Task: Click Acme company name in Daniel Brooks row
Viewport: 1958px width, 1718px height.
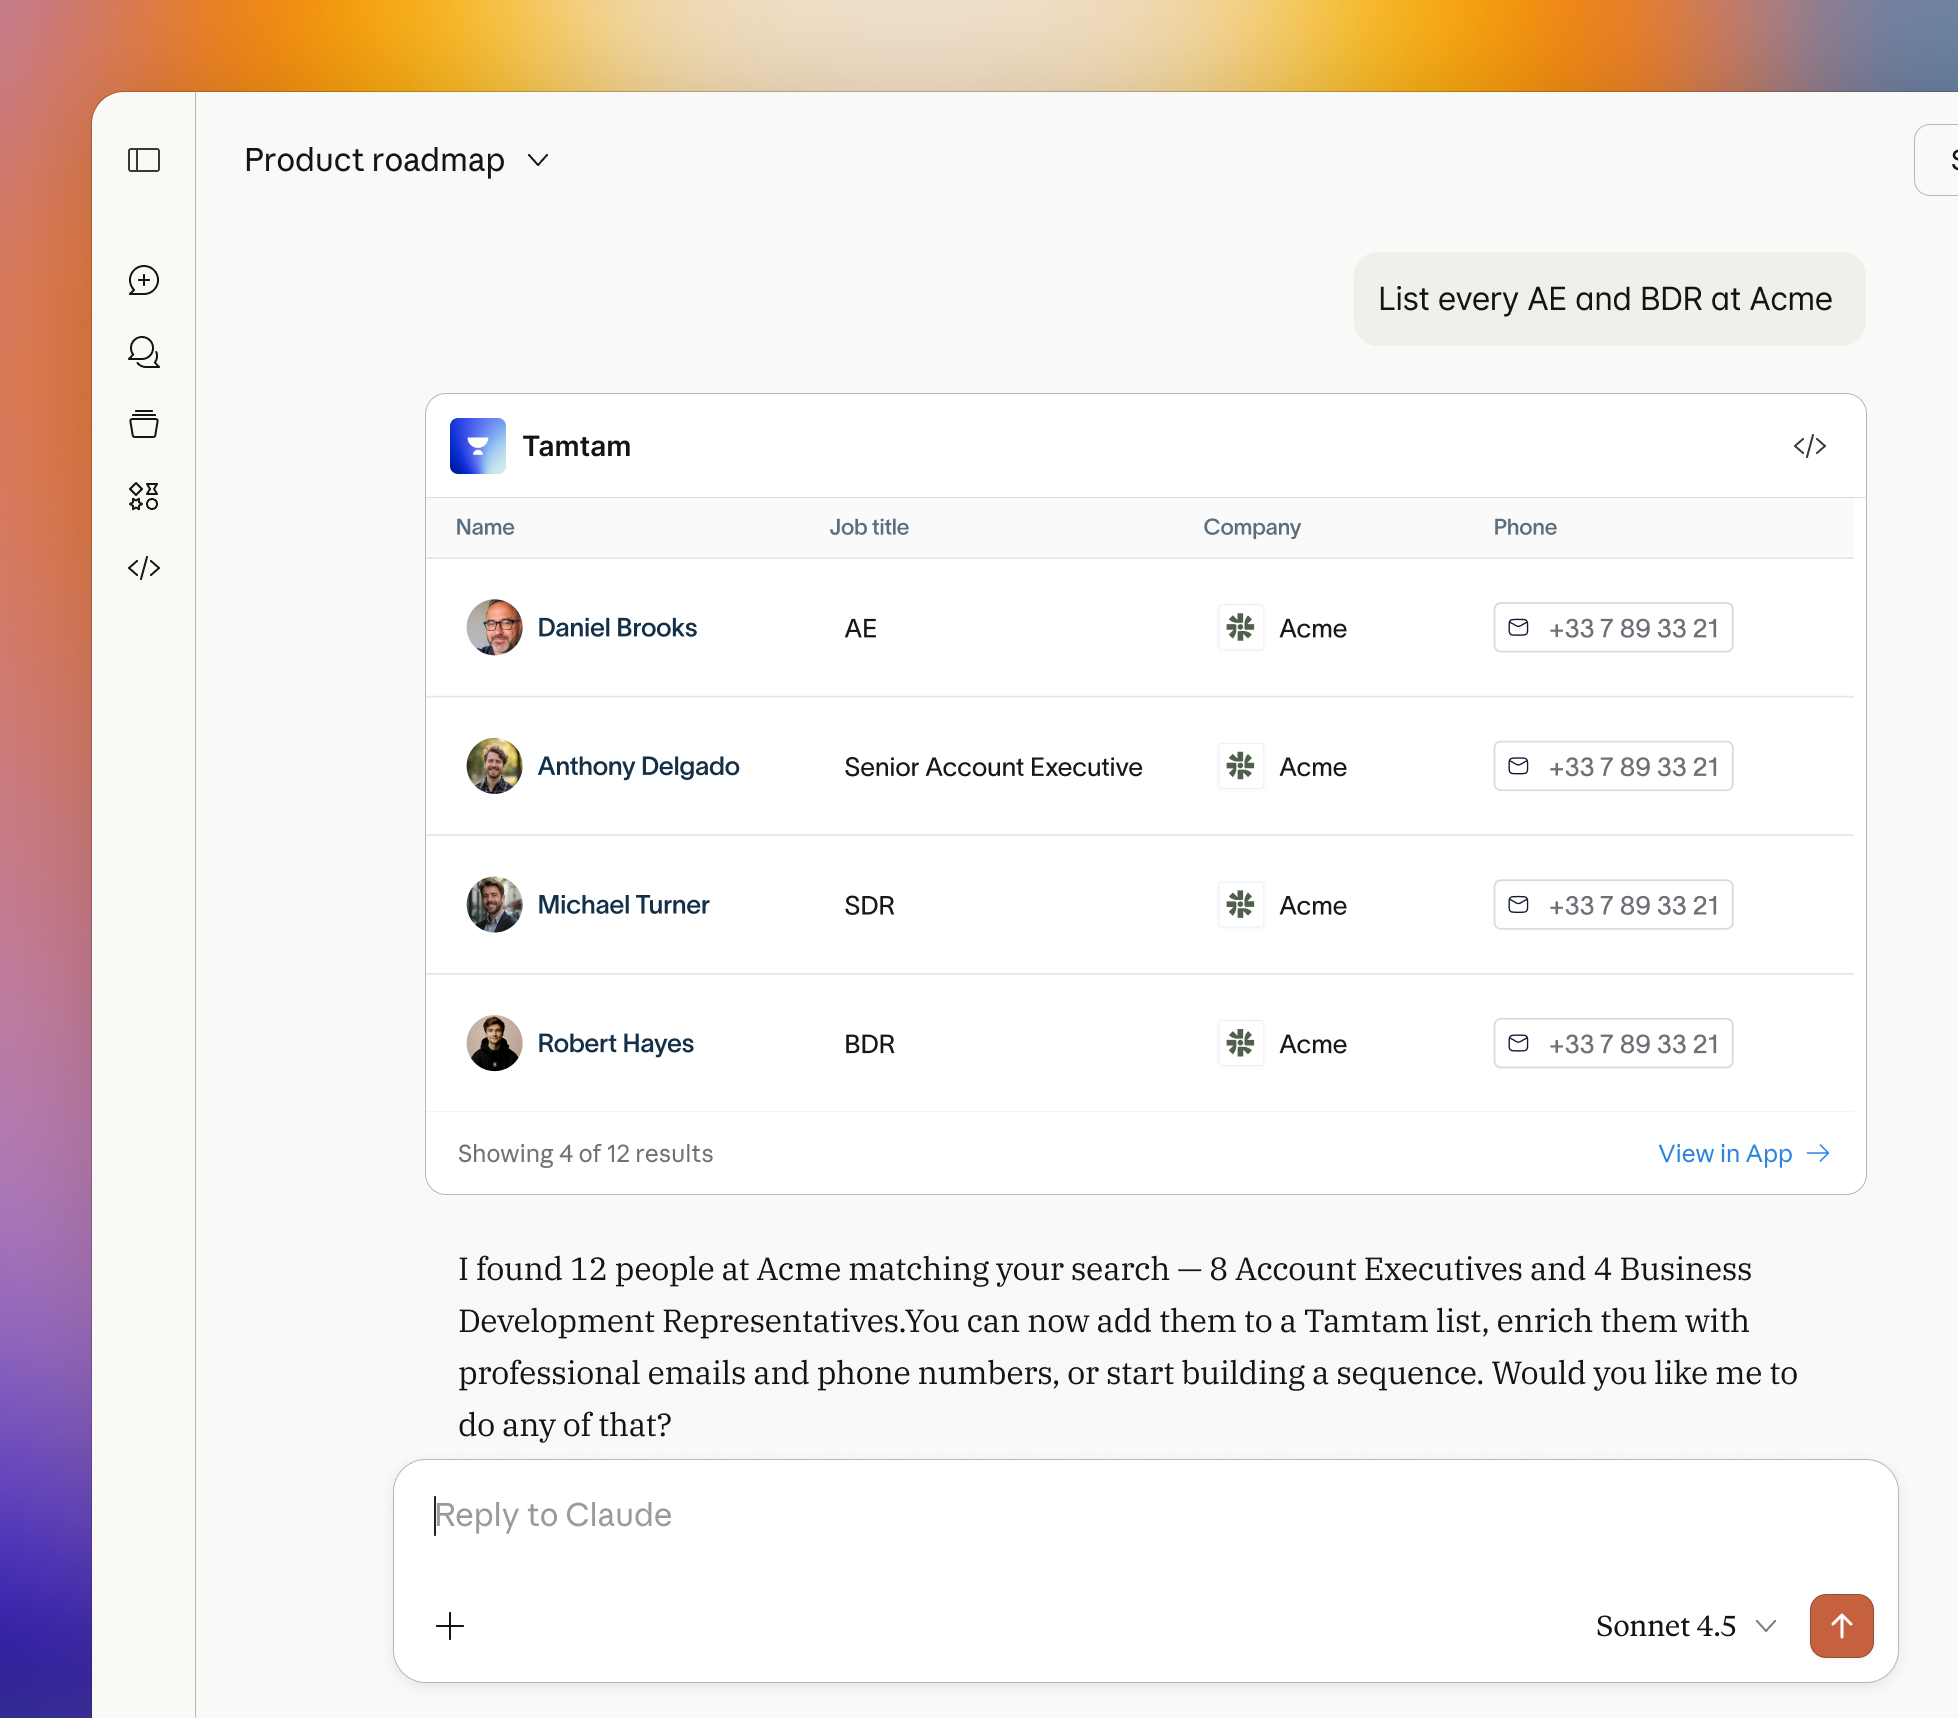Action: 1313,629
